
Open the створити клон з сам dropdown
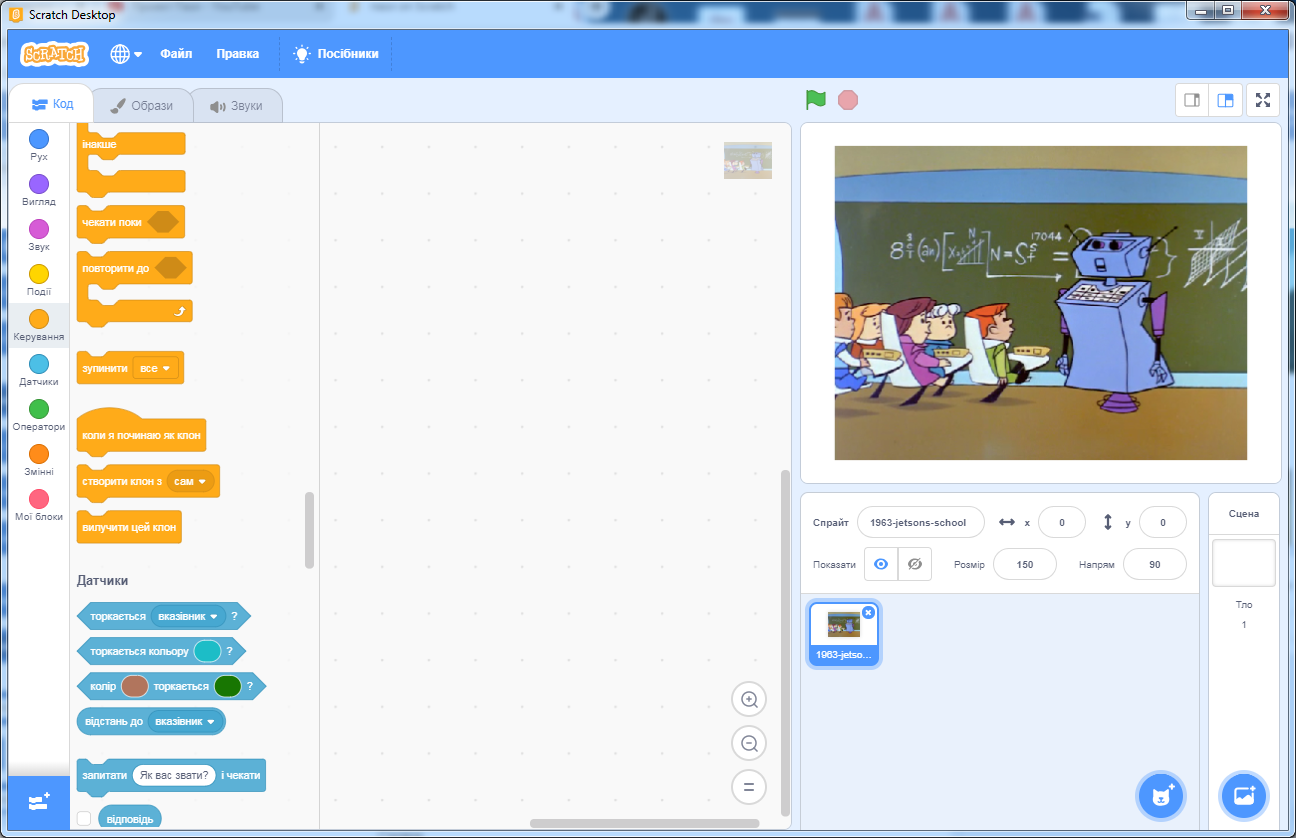tap(191, 481)
